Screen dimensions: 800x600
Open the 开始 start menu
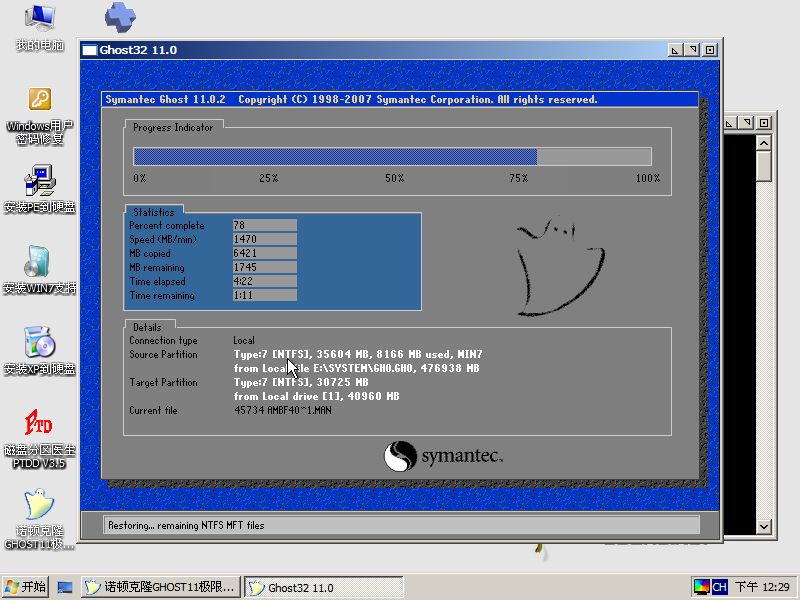[x=26, y=587]
